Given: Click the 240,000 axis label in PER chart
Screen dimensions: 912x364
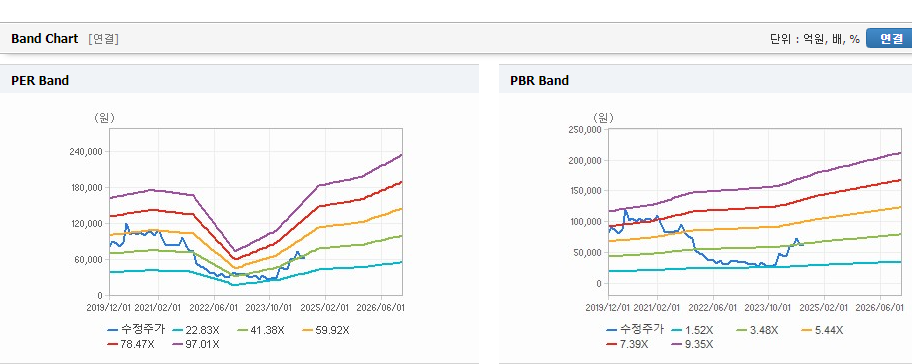Looking at the screenshot, I should pos(87,152).
